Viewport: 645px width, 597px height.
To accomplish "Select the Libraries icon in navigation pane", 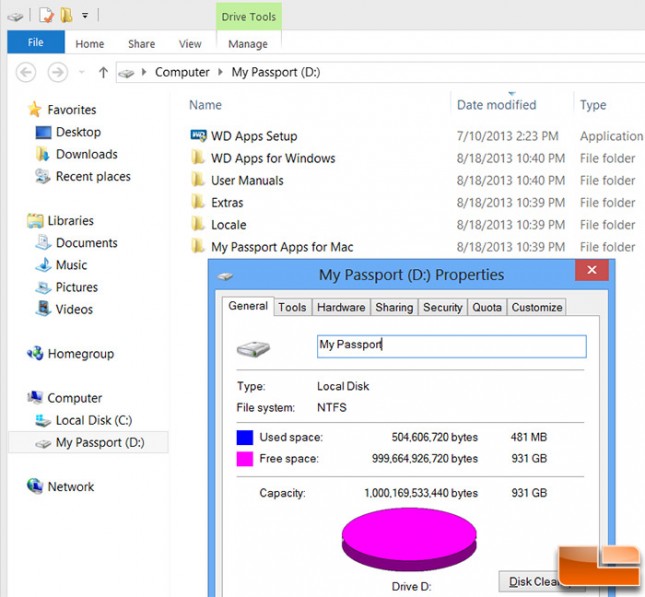I will coord(35,221).
